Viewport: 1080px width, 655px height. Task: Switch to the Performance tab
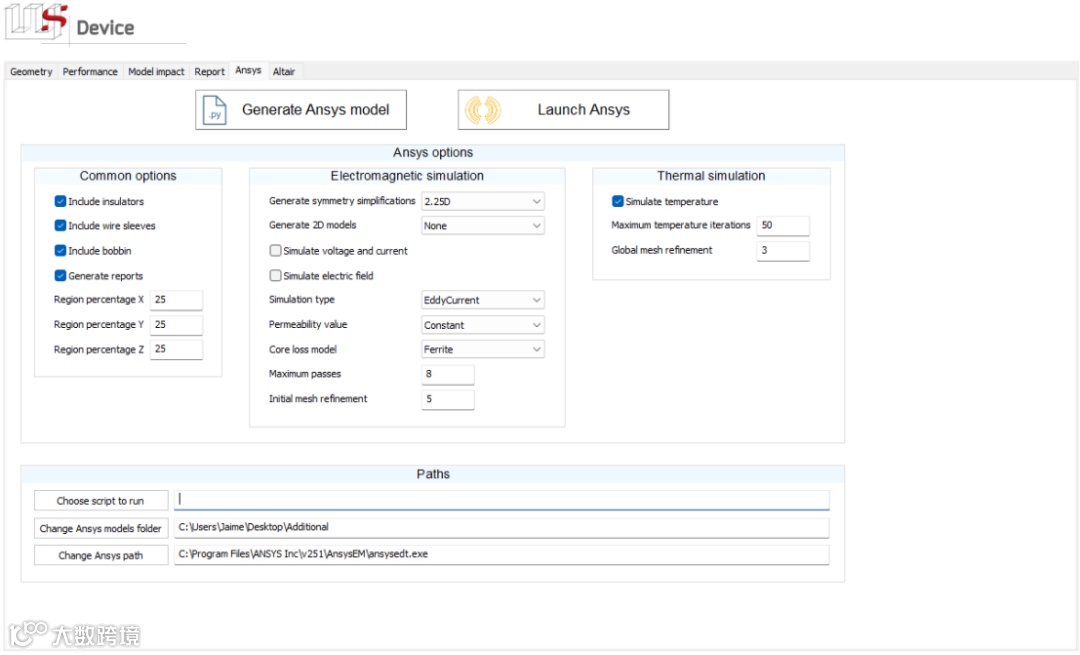(x=90, y=72)
